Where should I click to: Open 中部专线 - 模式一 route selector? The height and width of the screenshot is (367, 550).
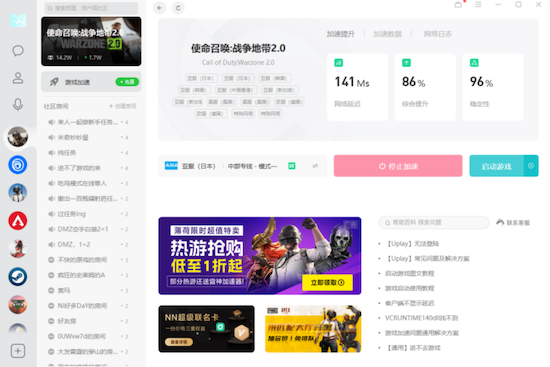coord(252,166)
